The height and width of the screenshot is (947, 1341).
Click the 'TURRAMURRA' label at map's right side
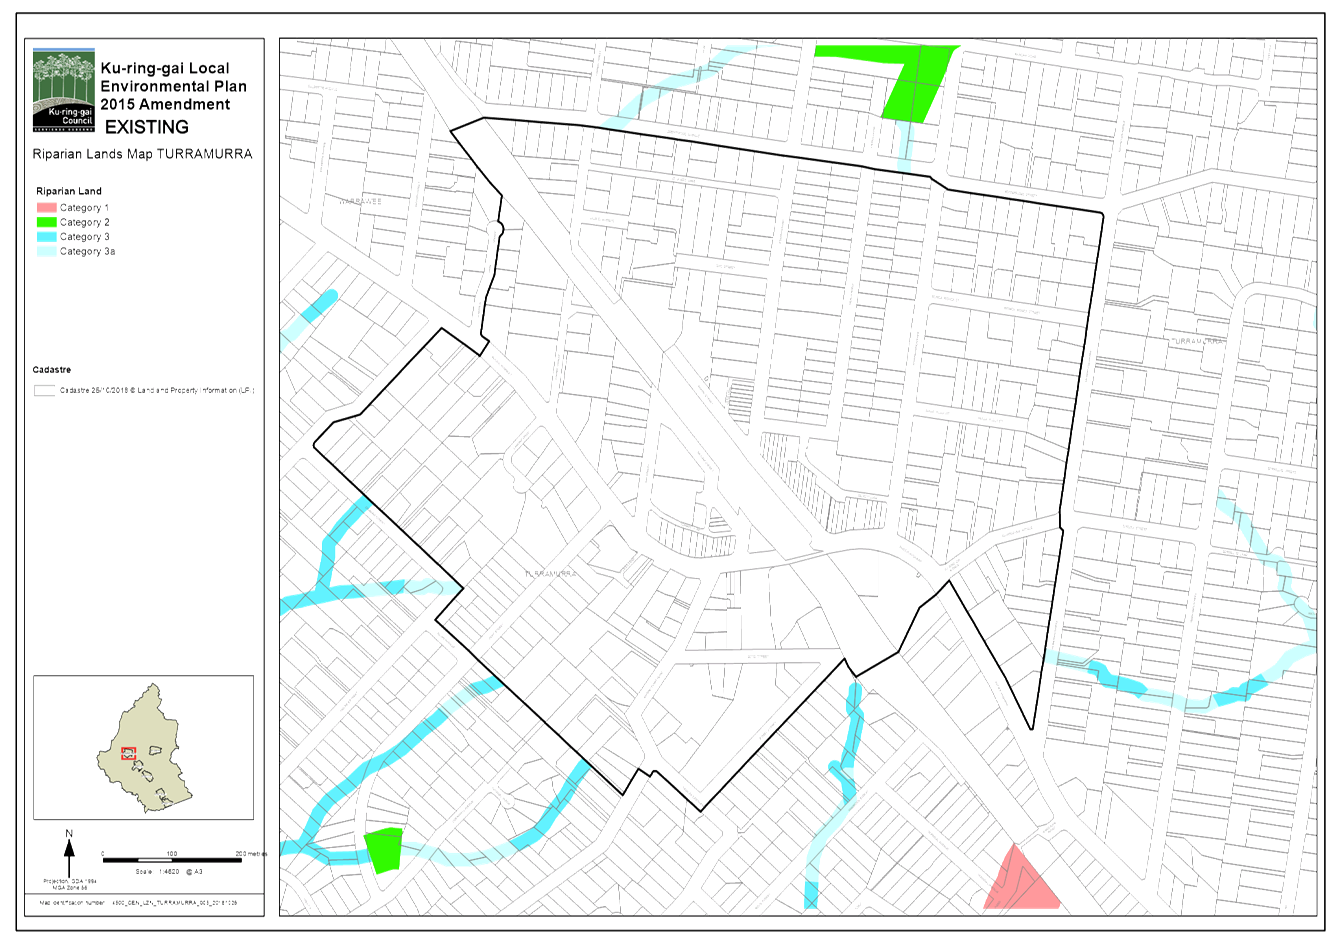(x=1197, y=341)
